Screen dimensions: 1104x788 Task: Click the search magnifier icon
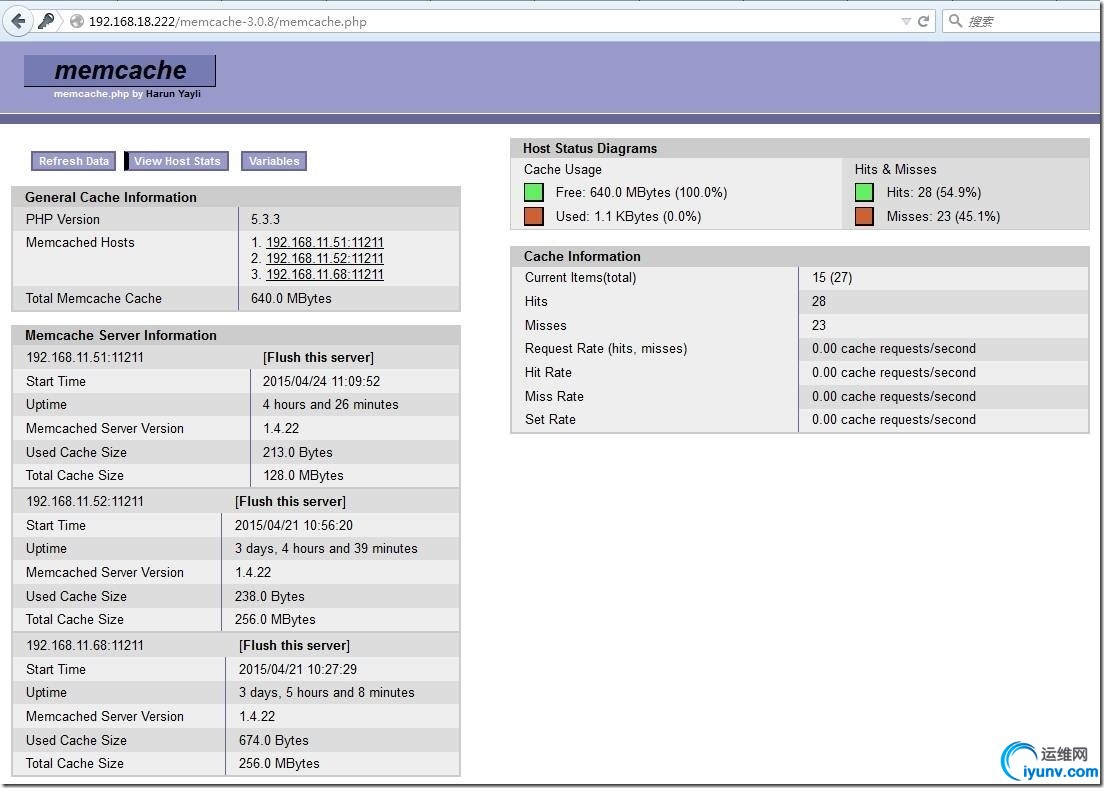point(955,21)
